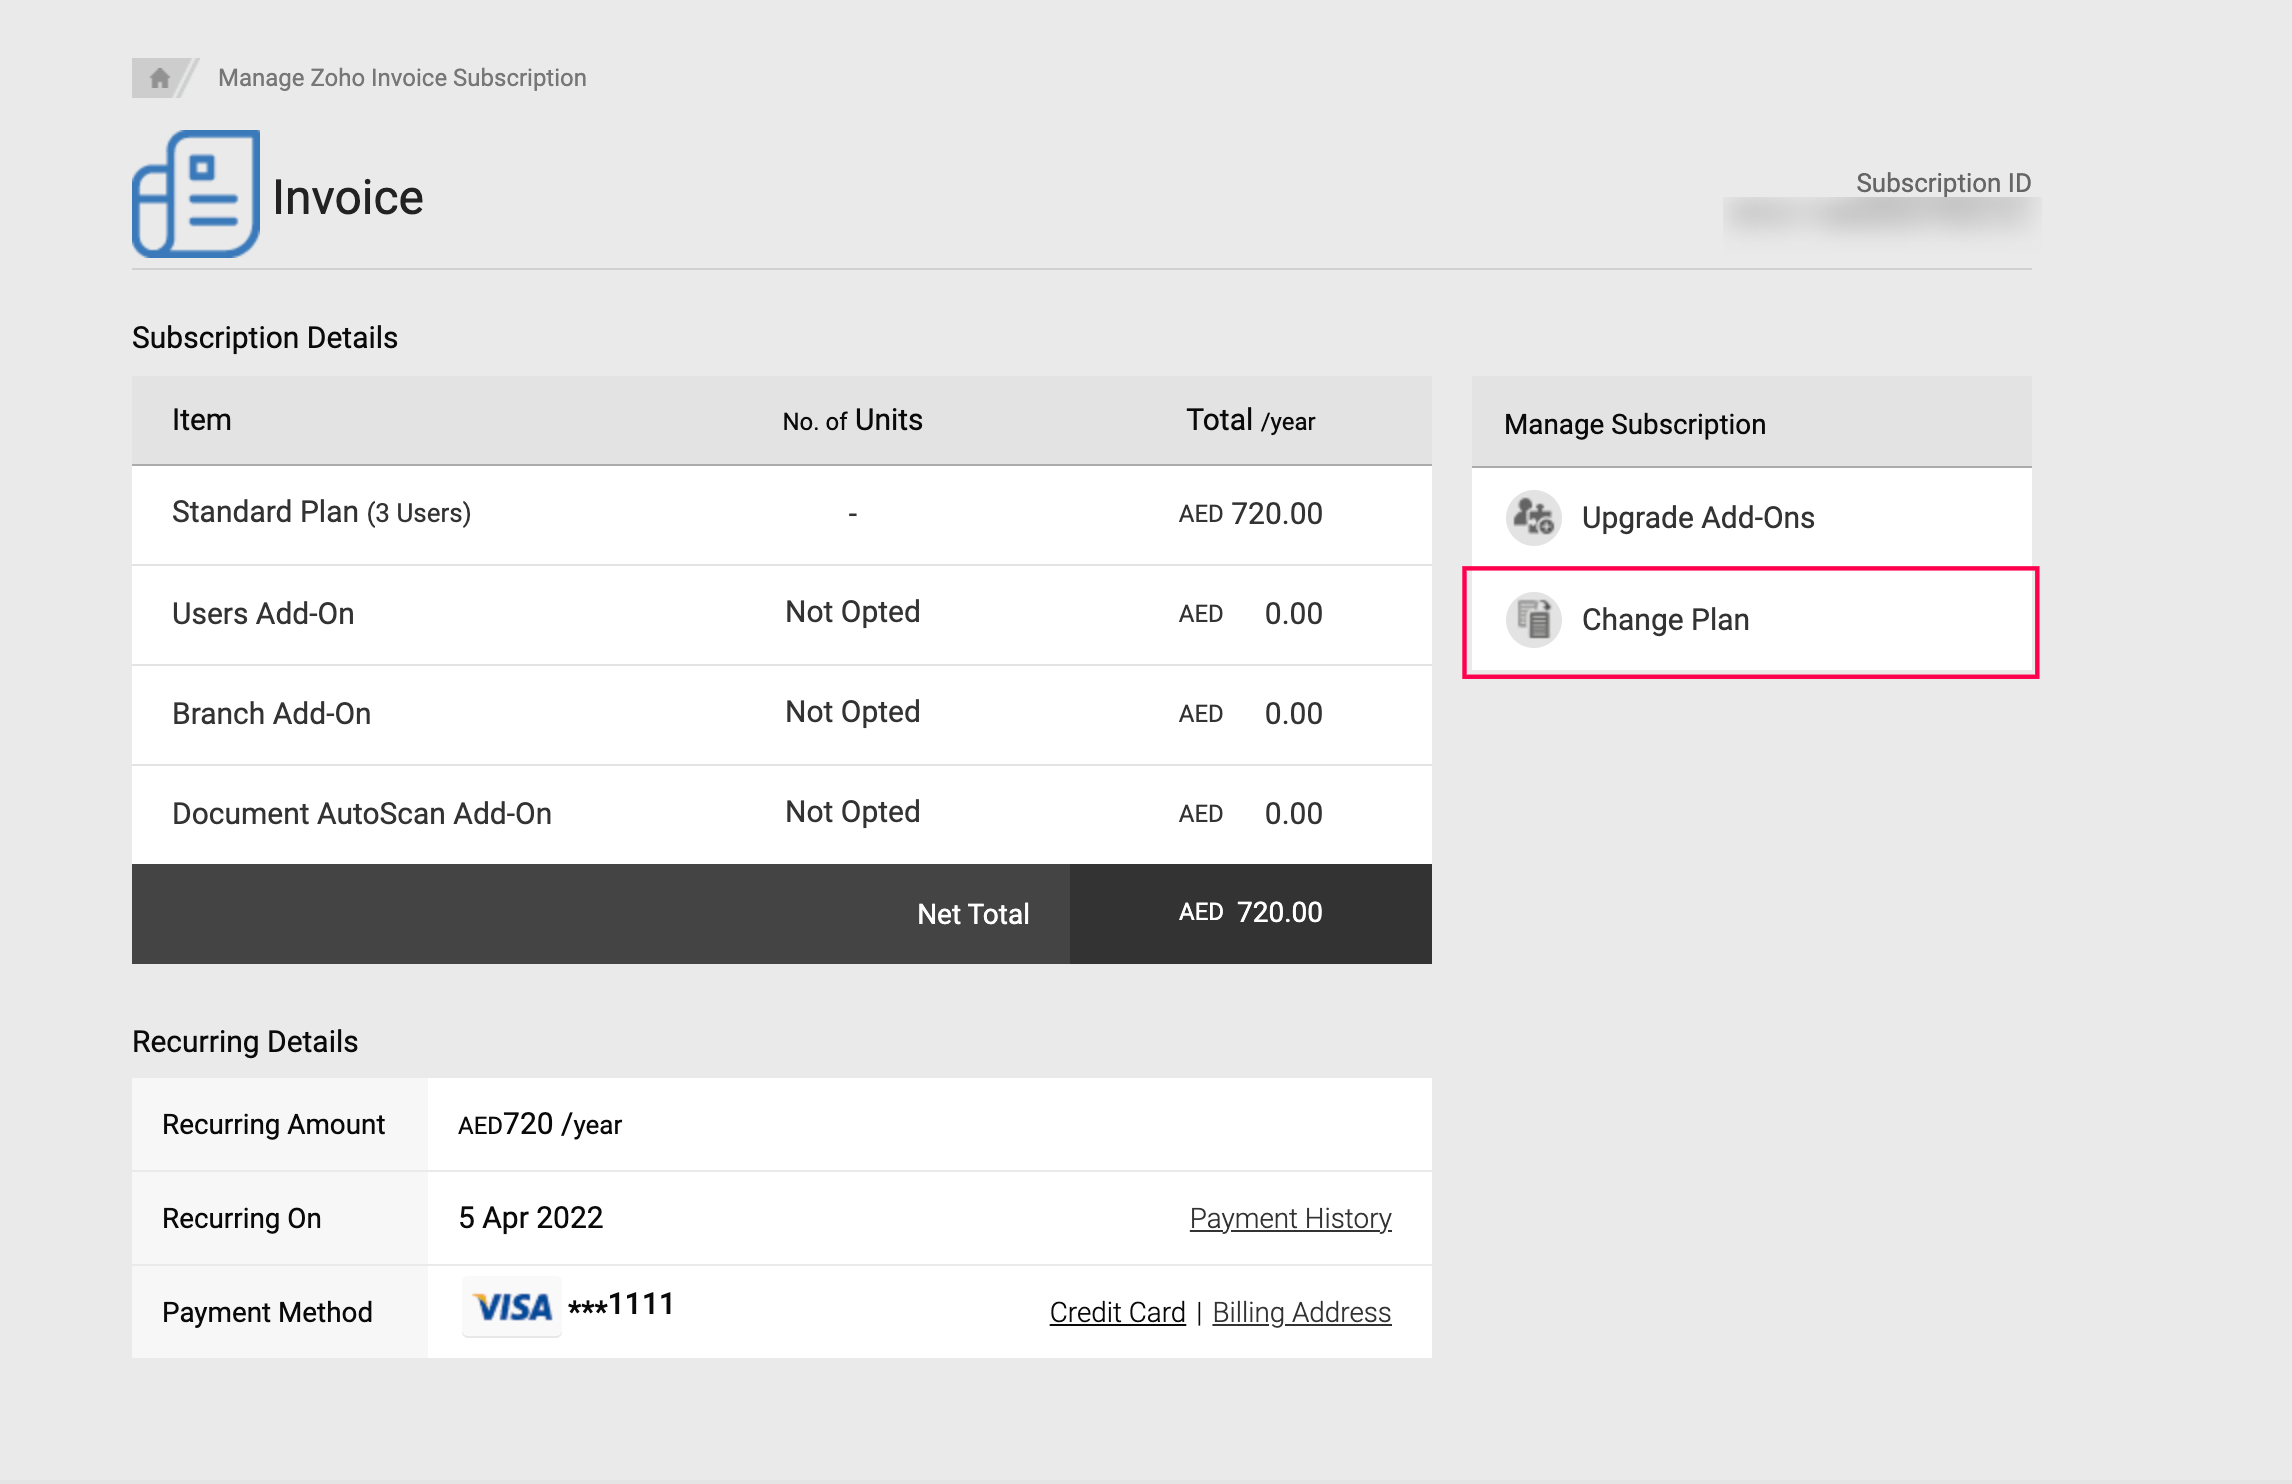
Task: Open Change Plan option
Action: (1752, 621)
